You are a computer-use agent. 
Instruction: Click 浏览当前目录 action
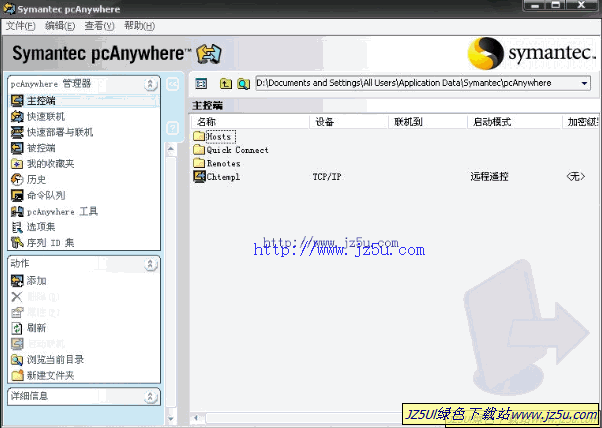48,359
